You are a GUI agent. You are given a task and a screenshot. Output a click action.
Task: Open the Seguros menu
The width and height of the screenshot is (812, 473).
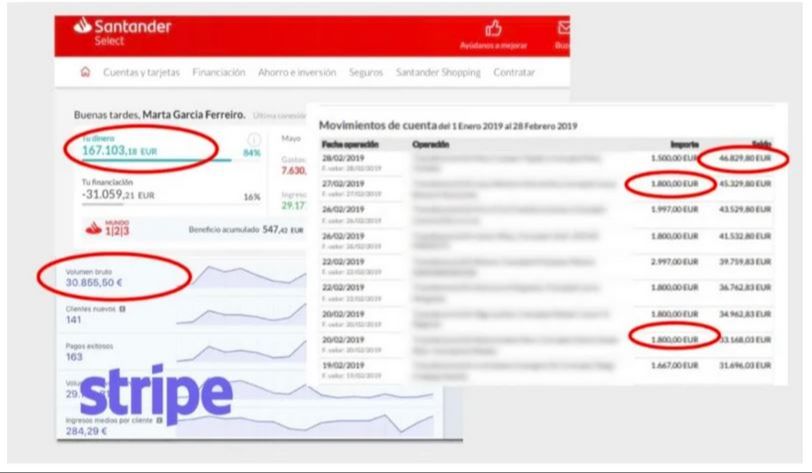point(366,72)
